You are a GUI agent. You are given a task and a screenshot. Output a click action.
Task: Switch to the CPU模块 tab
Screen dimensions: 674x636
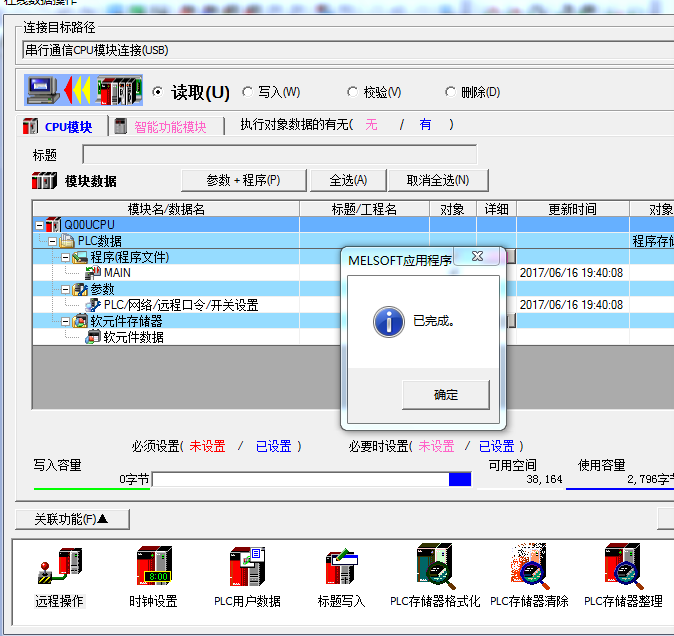[x=58, y=127]
